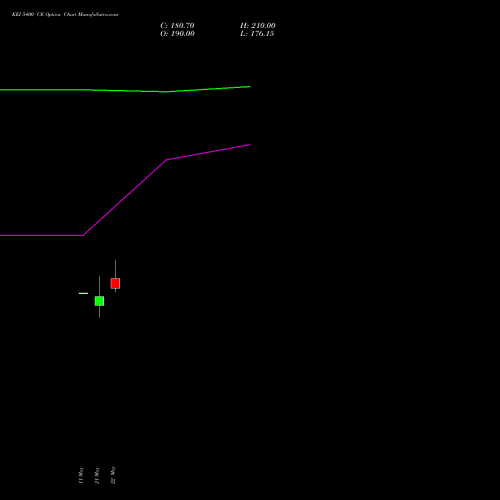This screenshot has height=500, width=500.
Task: Click the 'L: 176.15' low value
Action: pyautogui.click(x=257, y=34)
